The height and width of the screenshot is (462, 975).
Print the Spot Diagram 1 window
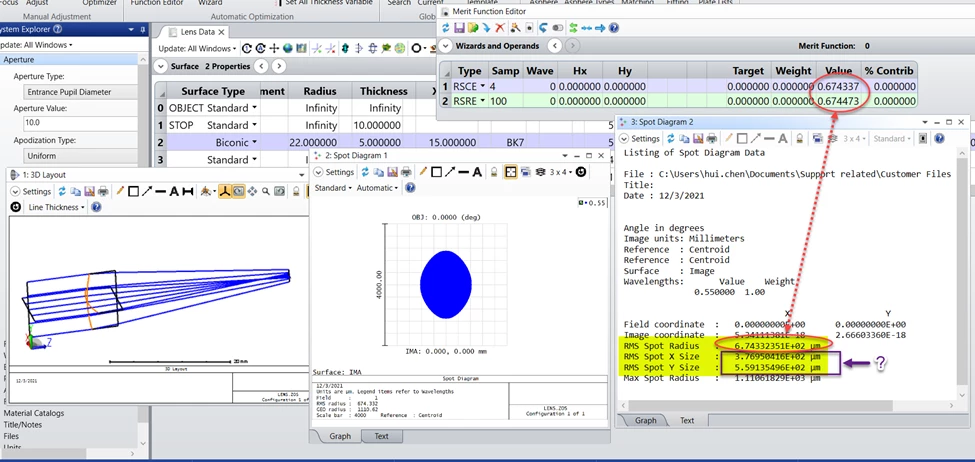pos(406,172)
